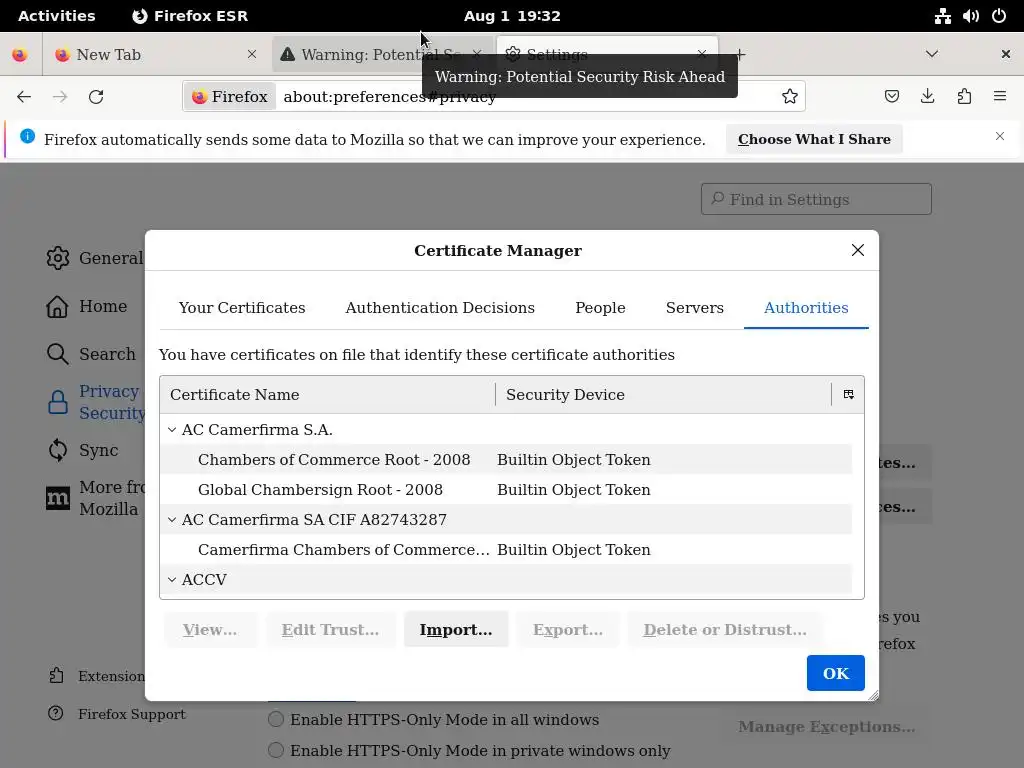Close the Firefox window
The width and height of the screenshot is (1024, 768).
point(1006,54)
